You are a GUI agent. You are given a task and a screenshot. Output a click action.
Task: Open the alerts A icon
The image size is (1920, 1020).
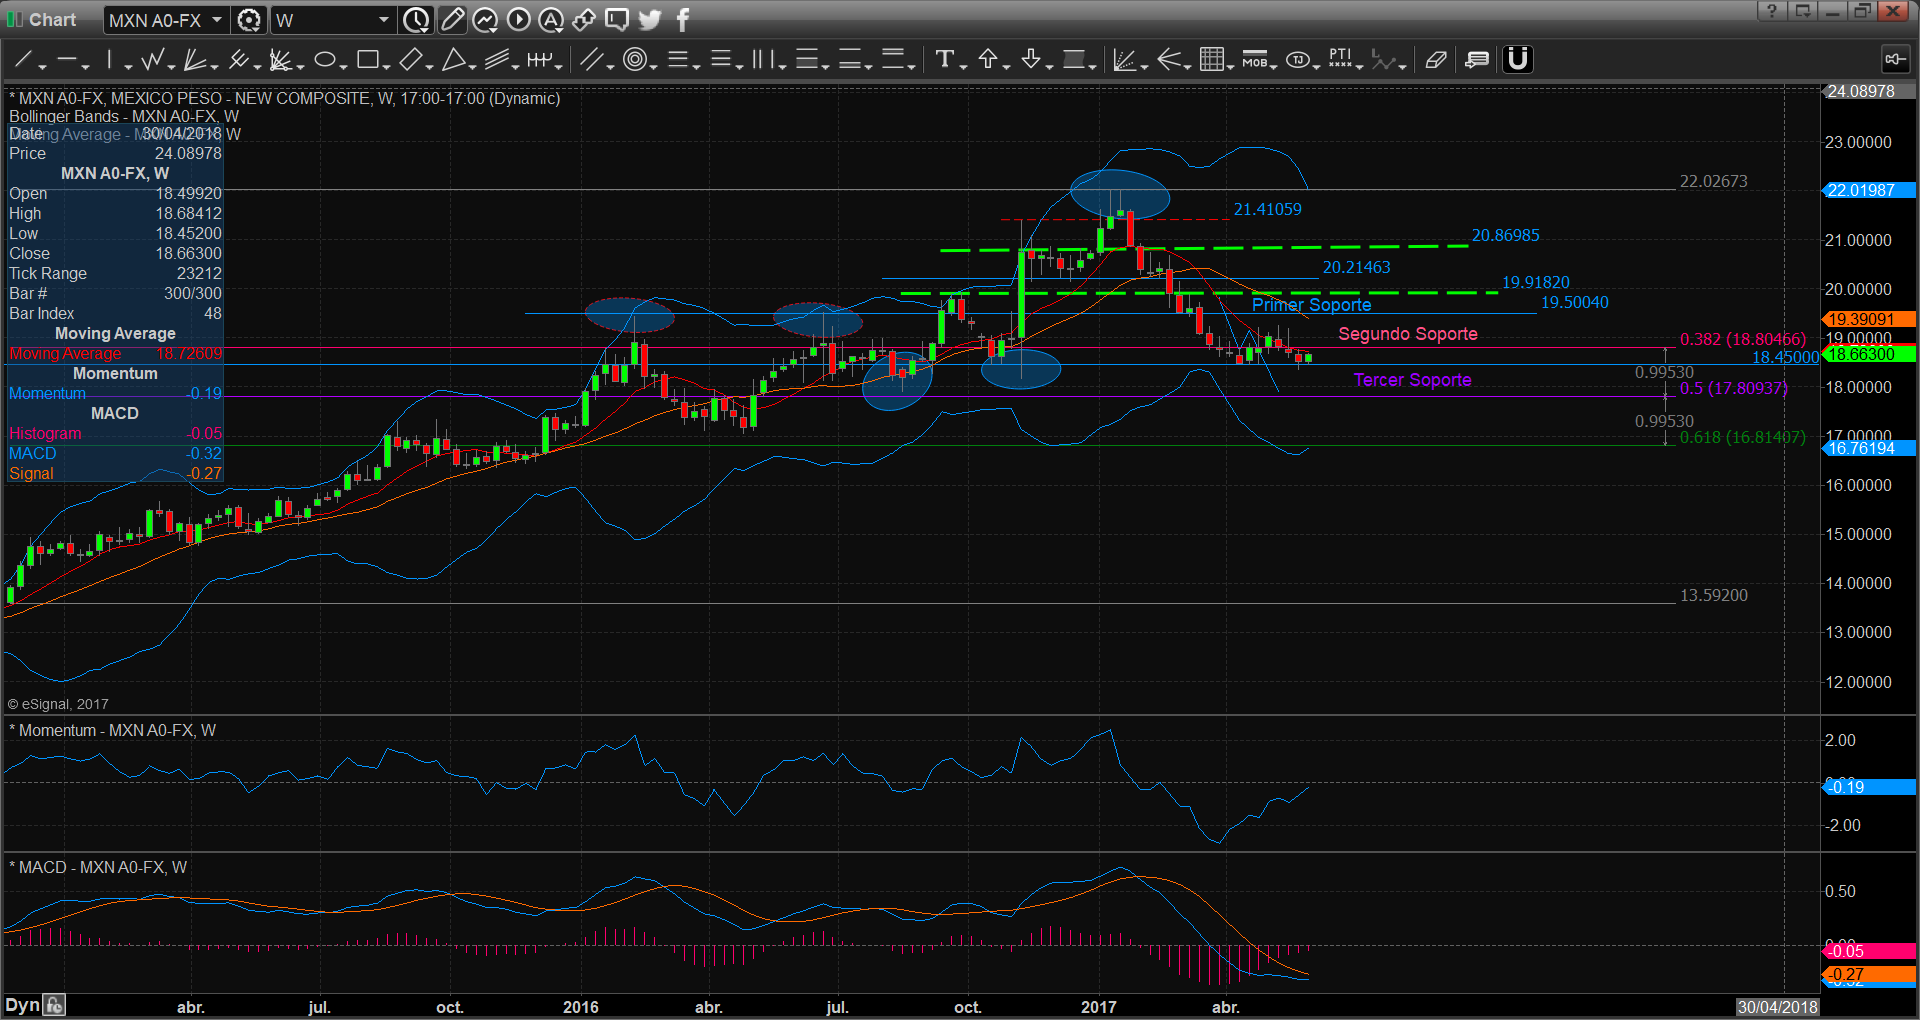tap(551, 20)
